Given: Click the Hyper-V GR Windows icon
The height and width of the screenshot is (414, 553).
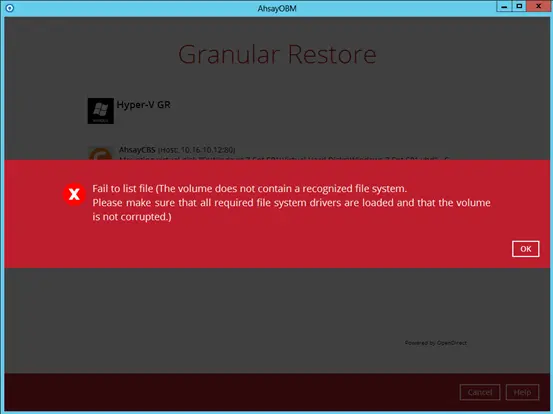Looking at the screenshot, I should pos(101,111).
